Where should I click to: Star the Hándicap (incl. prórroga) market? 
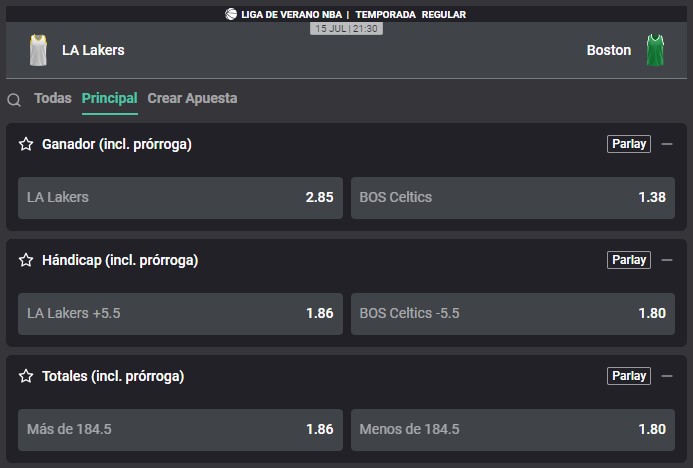[26, 260]
